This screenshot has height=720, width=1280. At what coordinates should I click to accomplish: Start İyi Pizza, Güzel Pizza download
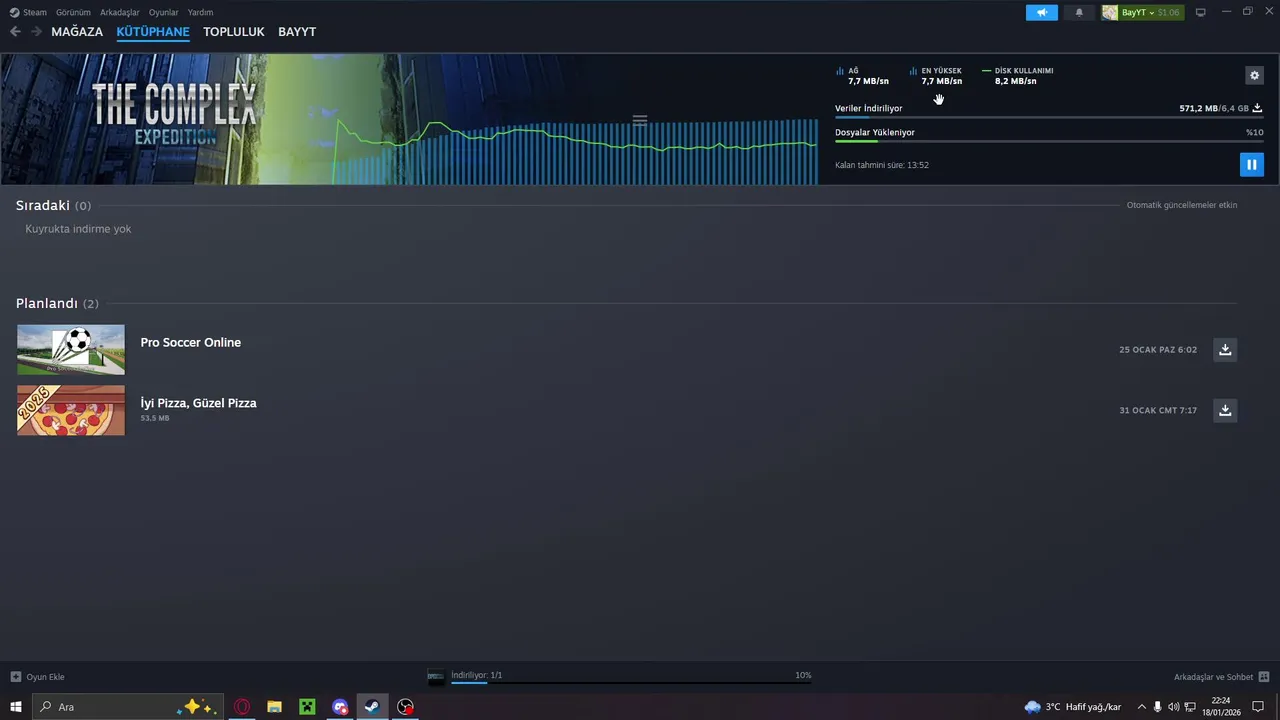coord(1225,410)
